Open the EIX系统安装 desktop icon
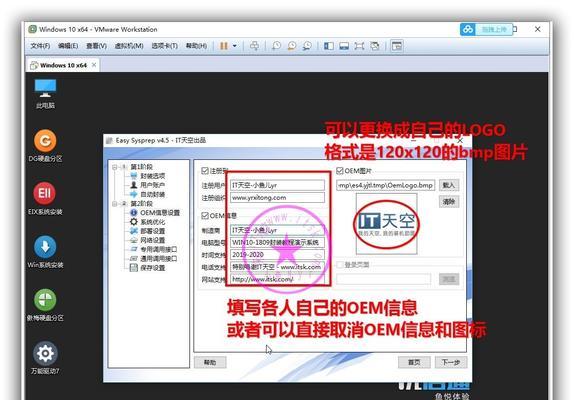 pos(45,198)
